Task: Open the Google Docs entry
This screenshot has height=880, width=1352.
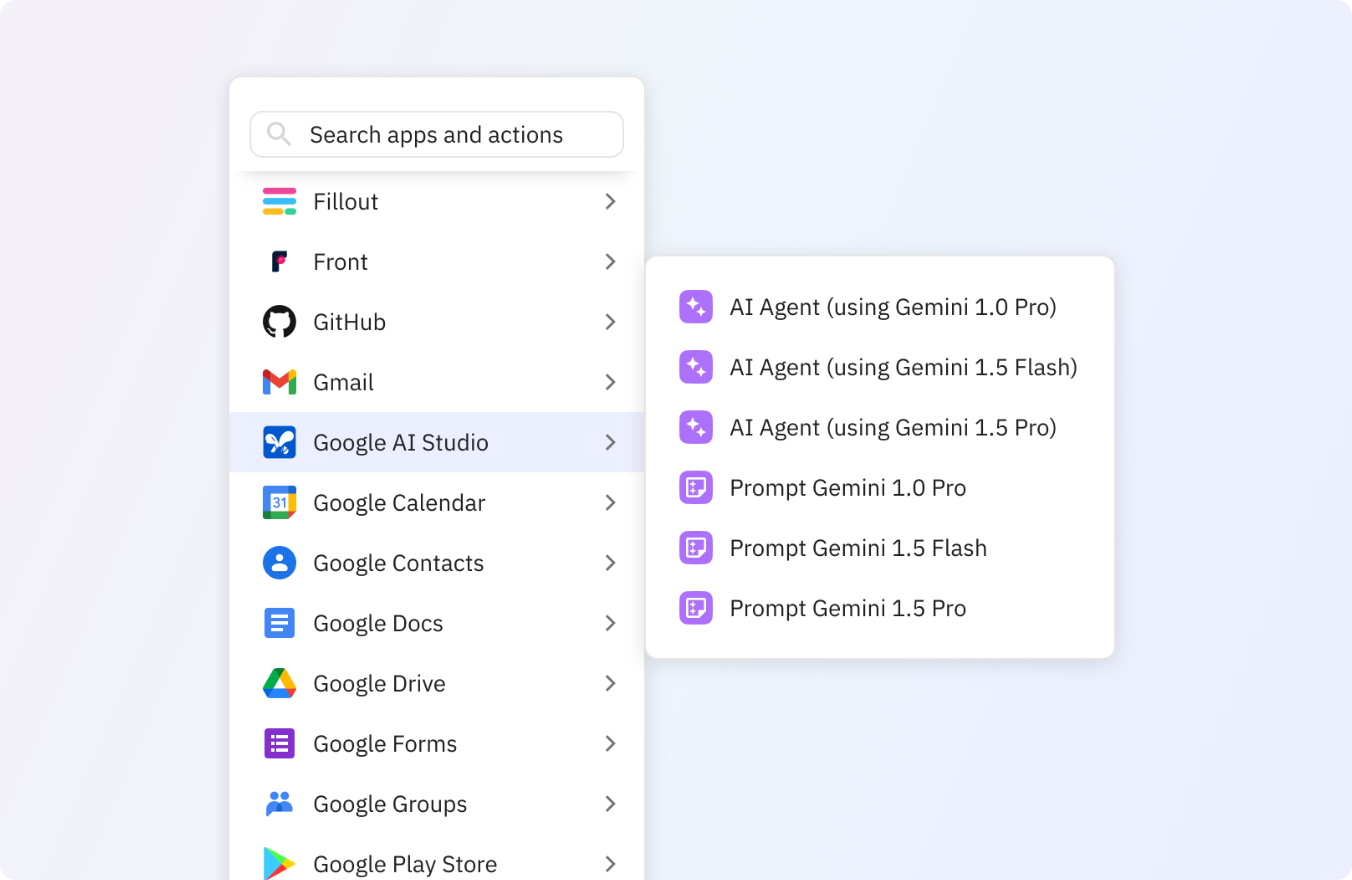Action: tap(437, 623)
